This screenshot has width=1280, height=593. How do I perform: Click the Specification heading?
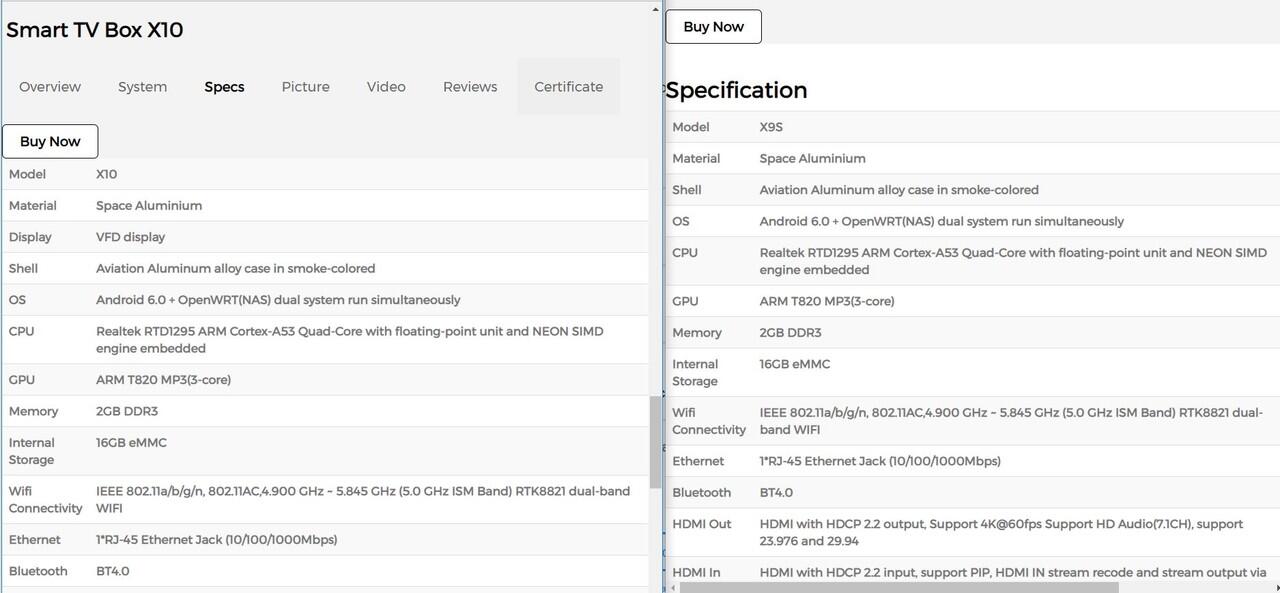(x=737, y=90)
